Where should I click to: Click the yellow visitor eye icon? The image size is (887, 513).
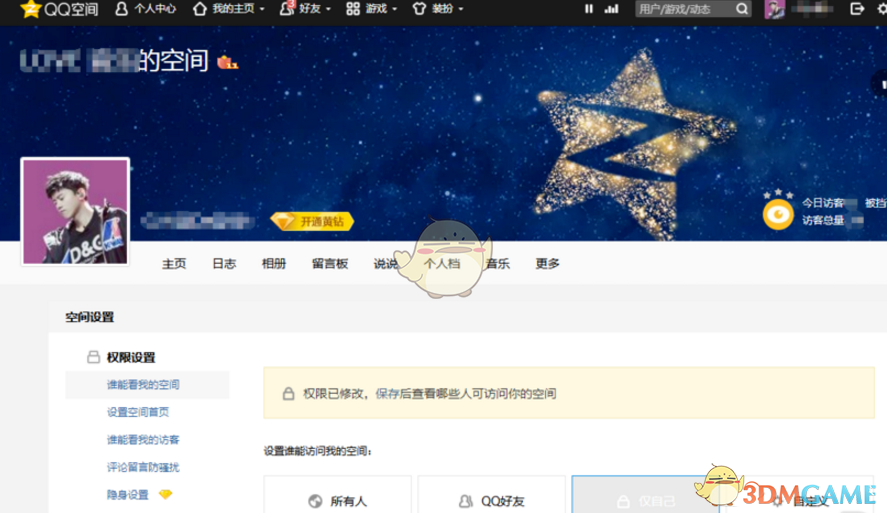pos(777,213)
